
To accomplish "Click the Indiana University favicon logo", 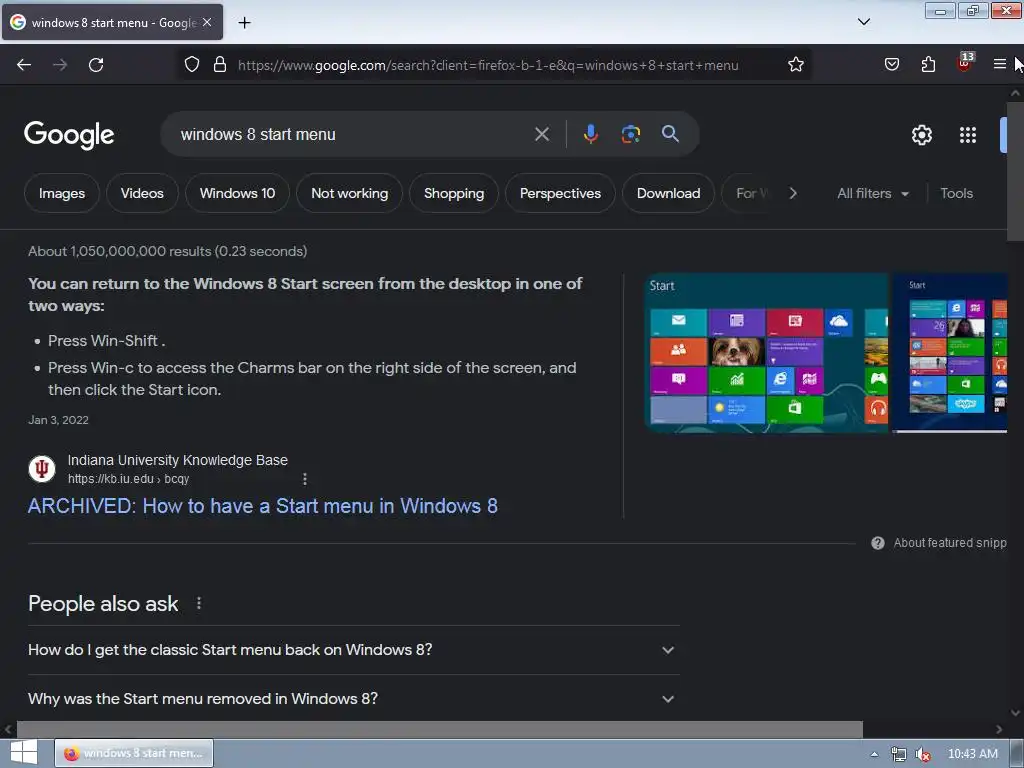I will coord(42,469).
